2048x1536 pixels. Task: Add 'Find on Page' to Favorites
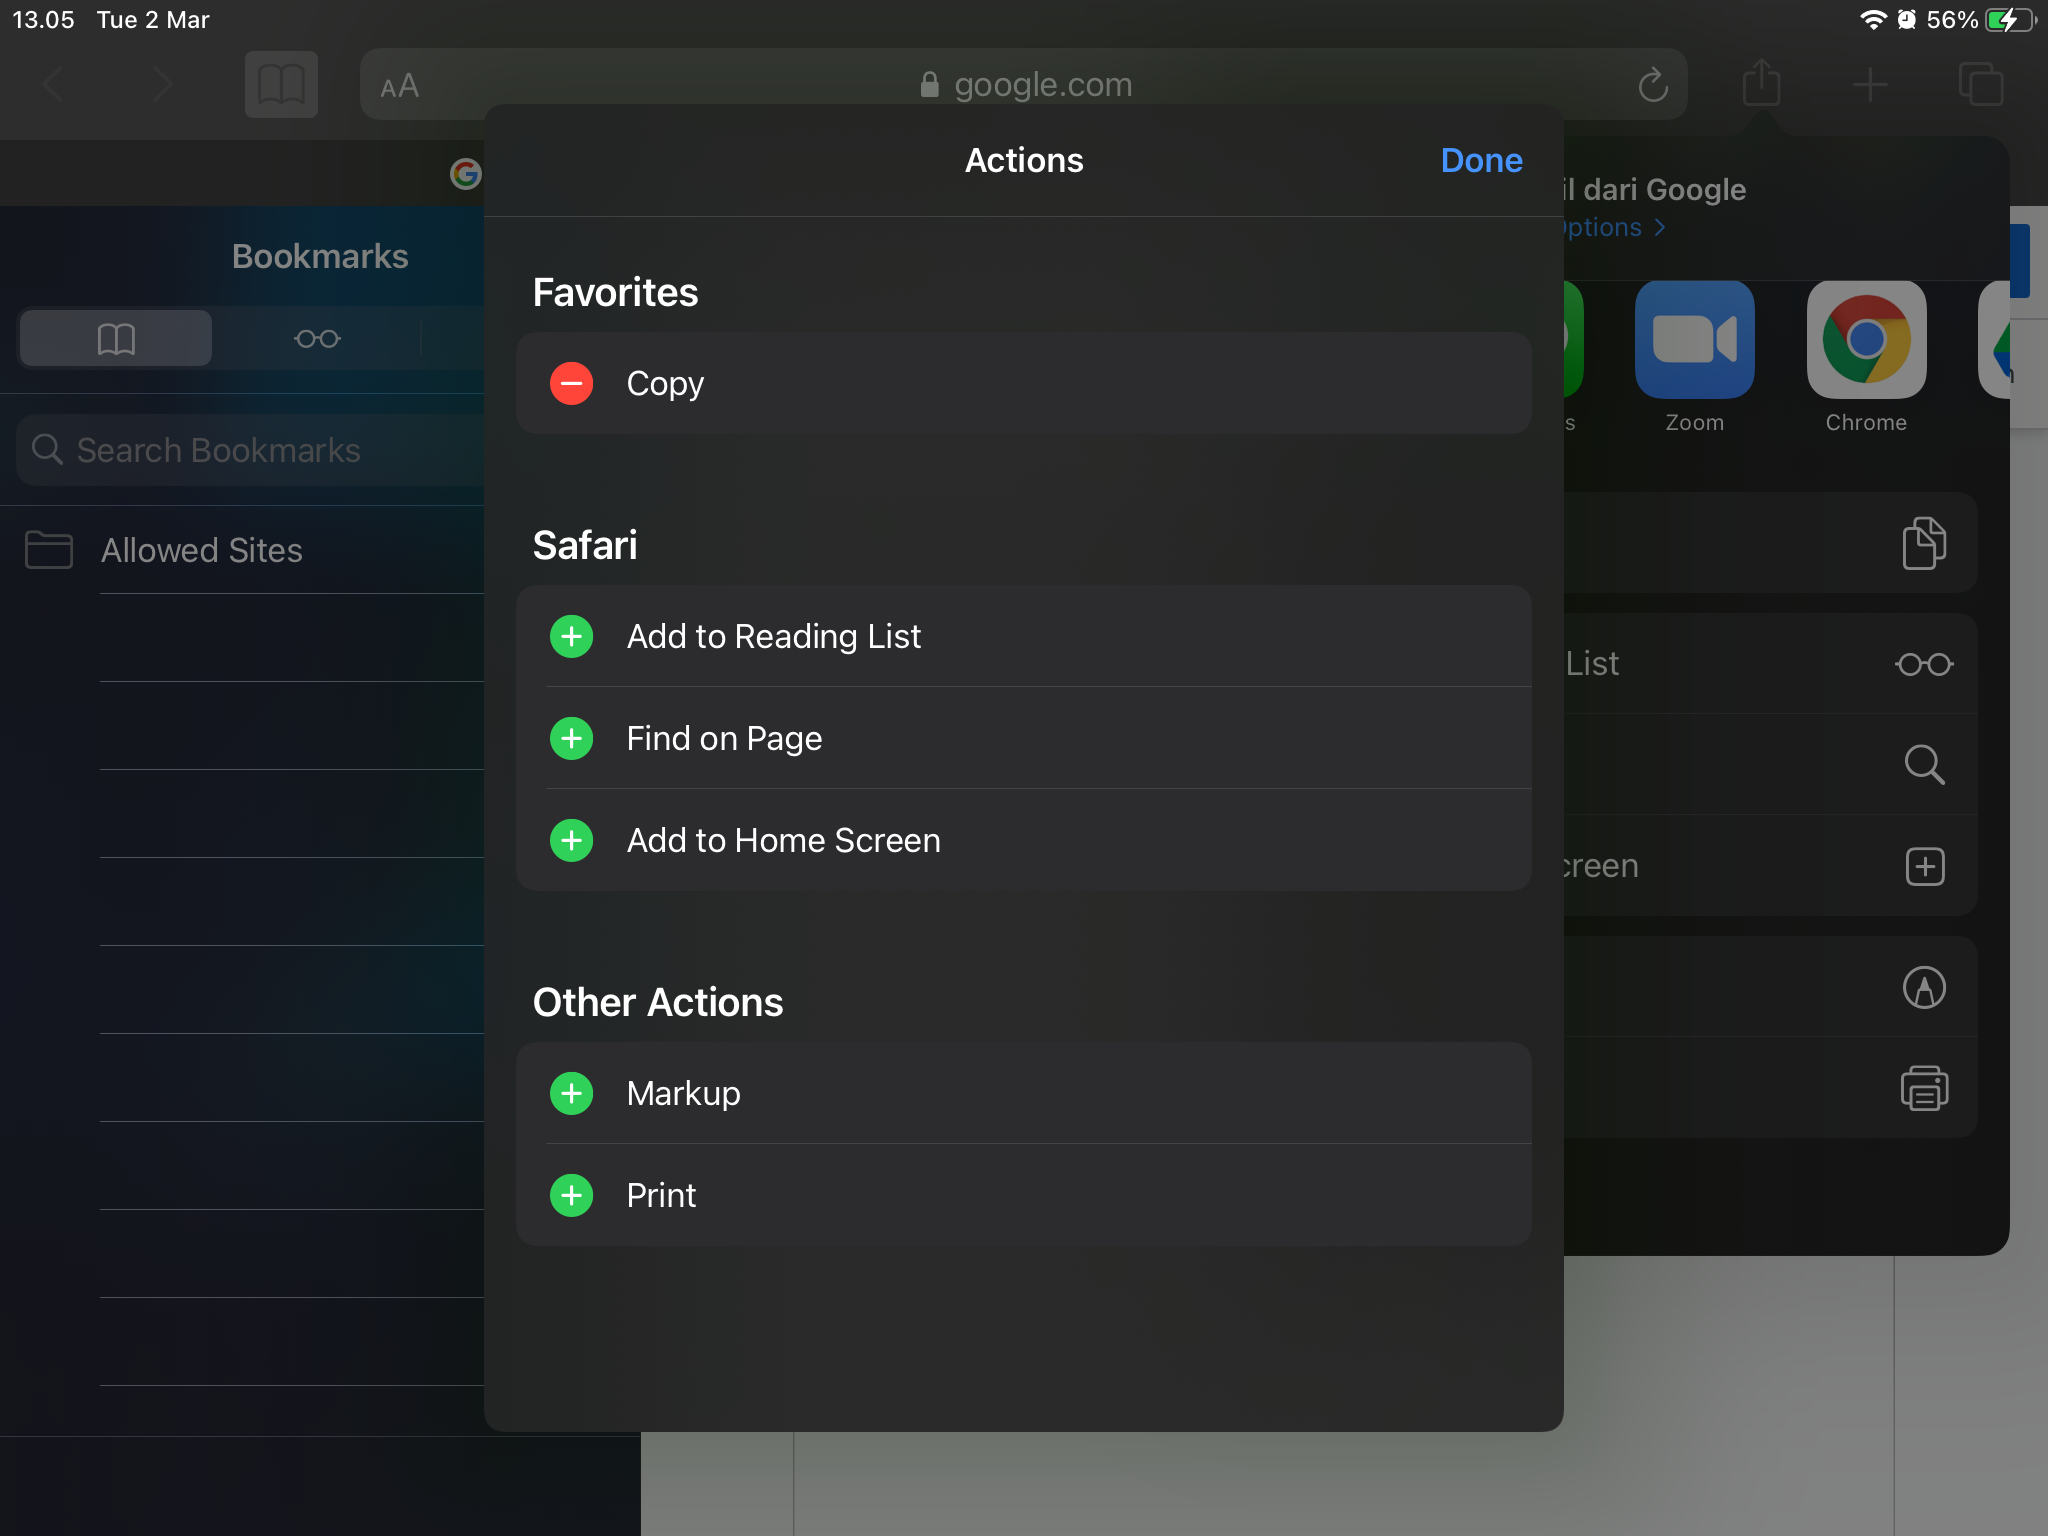tap(571, 738)
